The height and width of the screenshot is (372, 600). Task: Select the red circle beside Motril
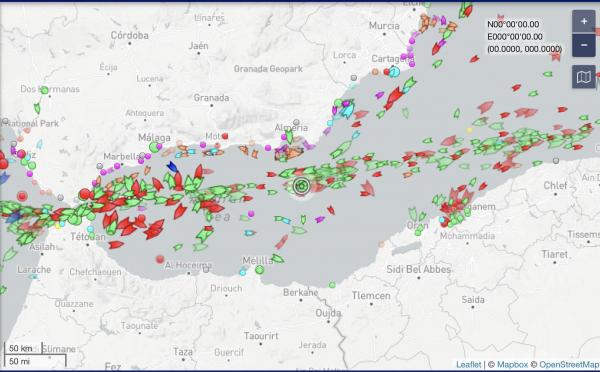225,136
